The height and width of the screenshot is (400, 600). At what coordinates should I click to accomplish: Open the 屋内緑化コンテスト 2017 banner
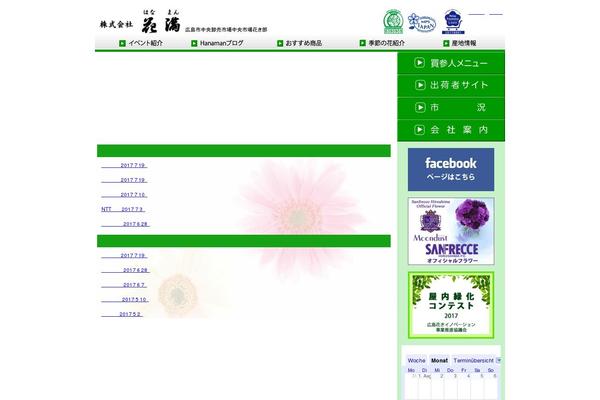click(x=451, y=305)
